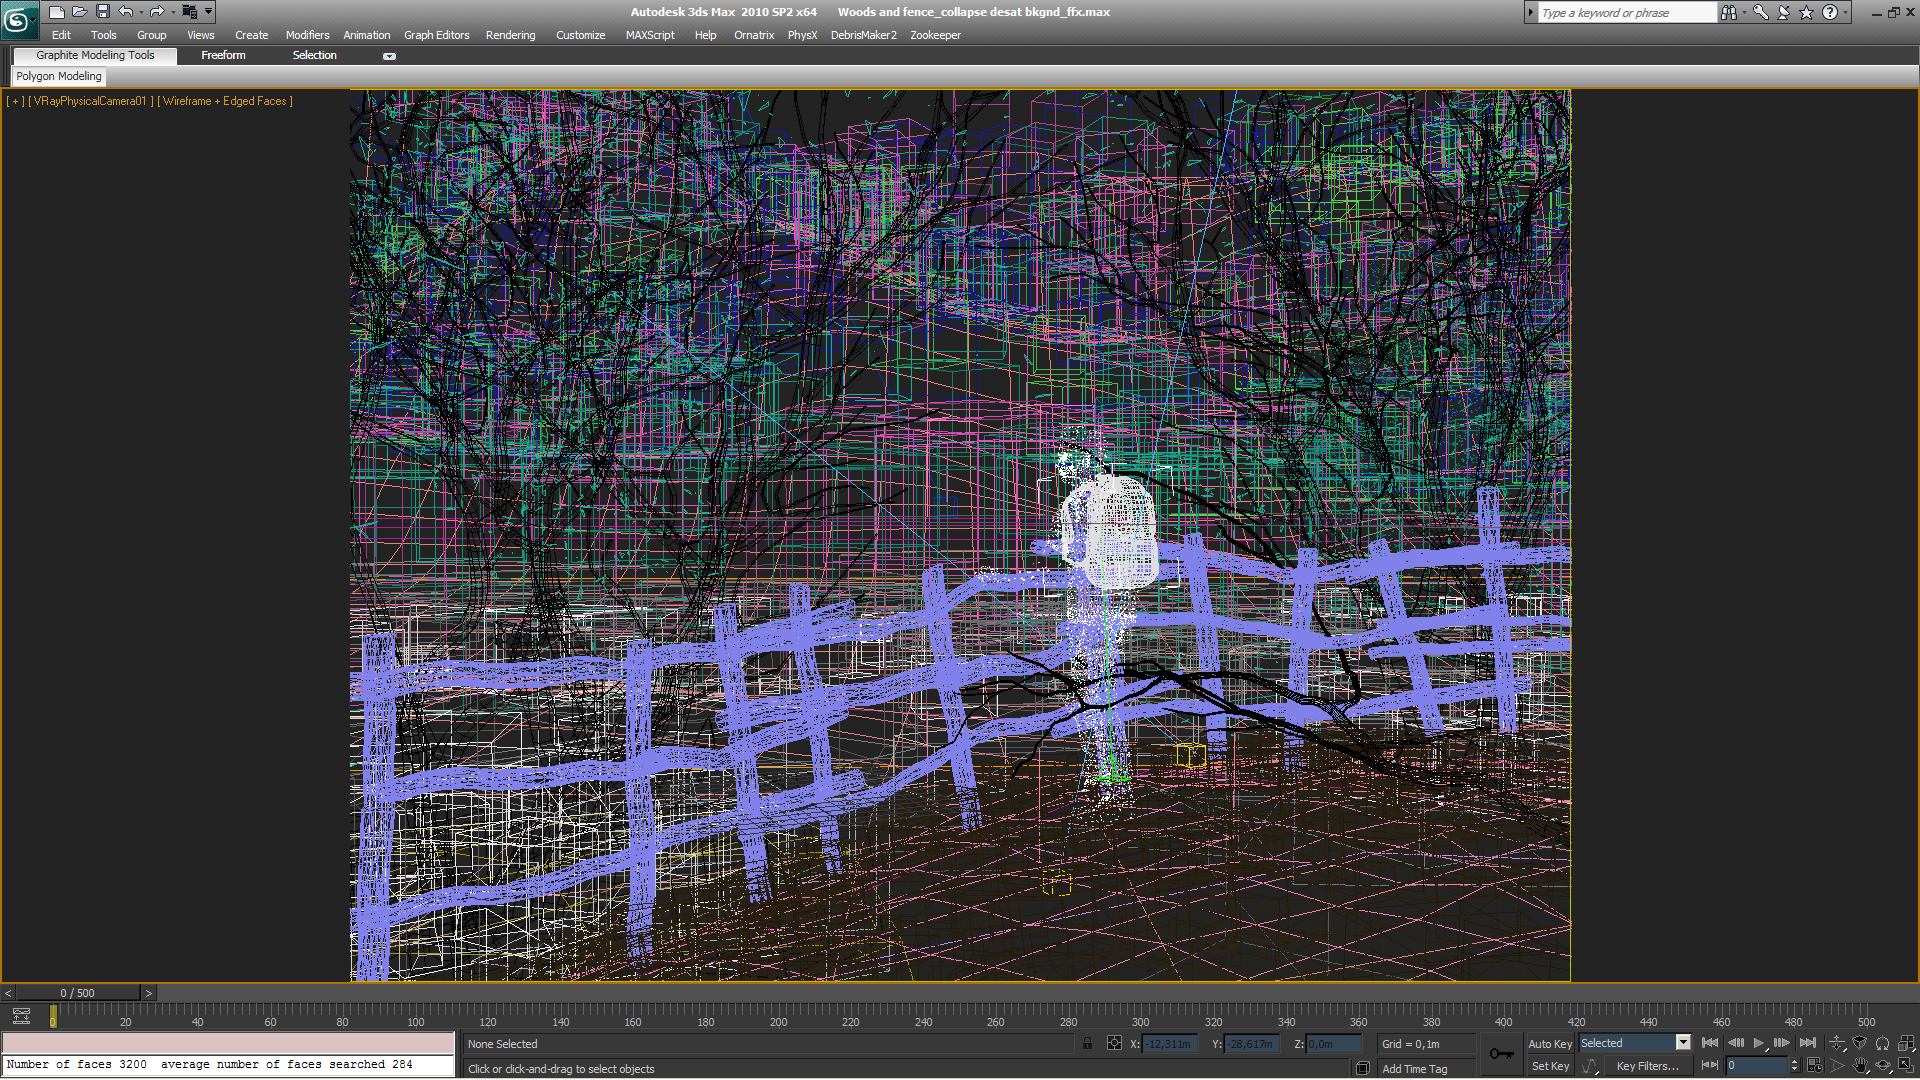Click the Add Time Tag field
The image size is (1920, 1080).
point(1414,1069)
